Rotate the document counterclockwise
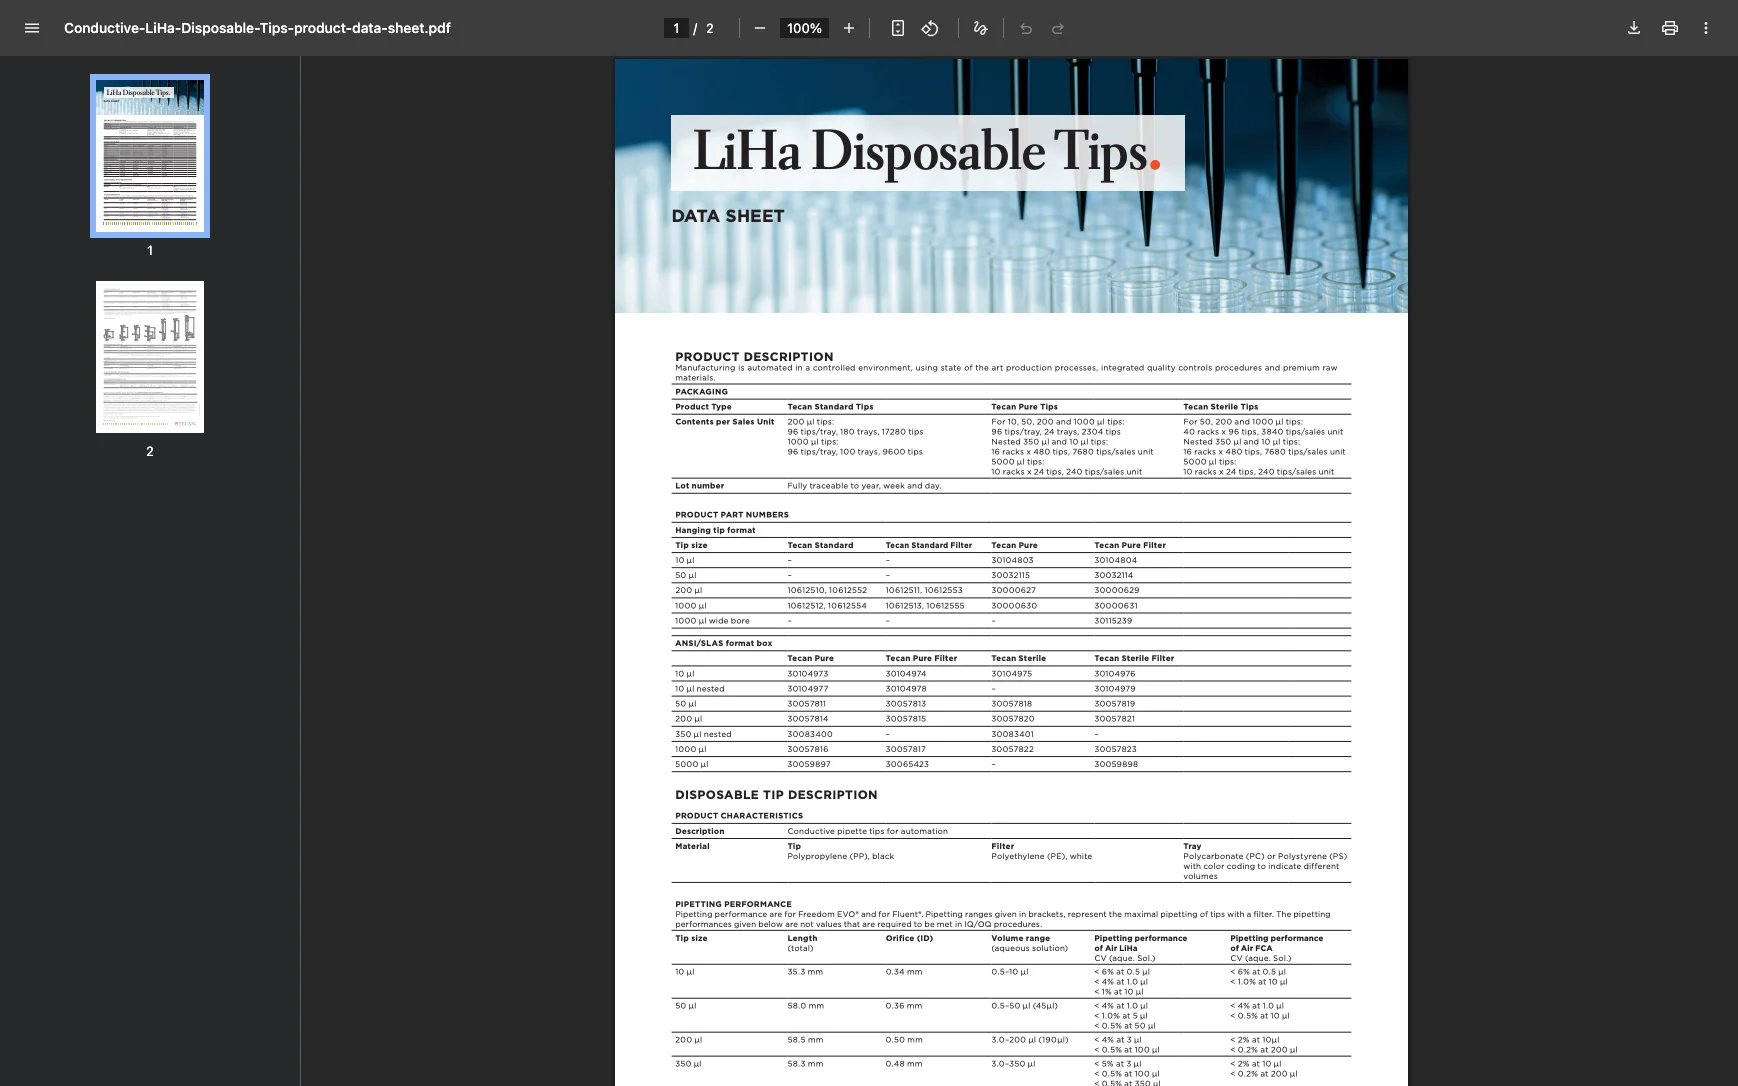 pyautogui.click(x=930, y=28)
